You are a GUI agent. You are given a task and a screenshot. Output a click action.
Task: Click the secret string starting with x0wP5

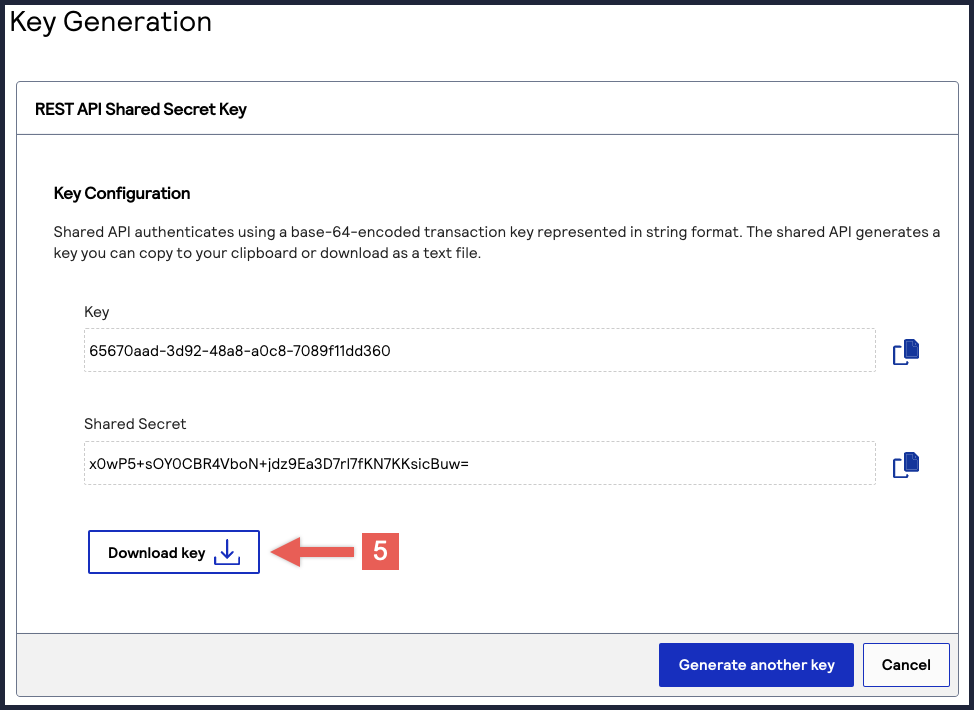click(279, 463)
